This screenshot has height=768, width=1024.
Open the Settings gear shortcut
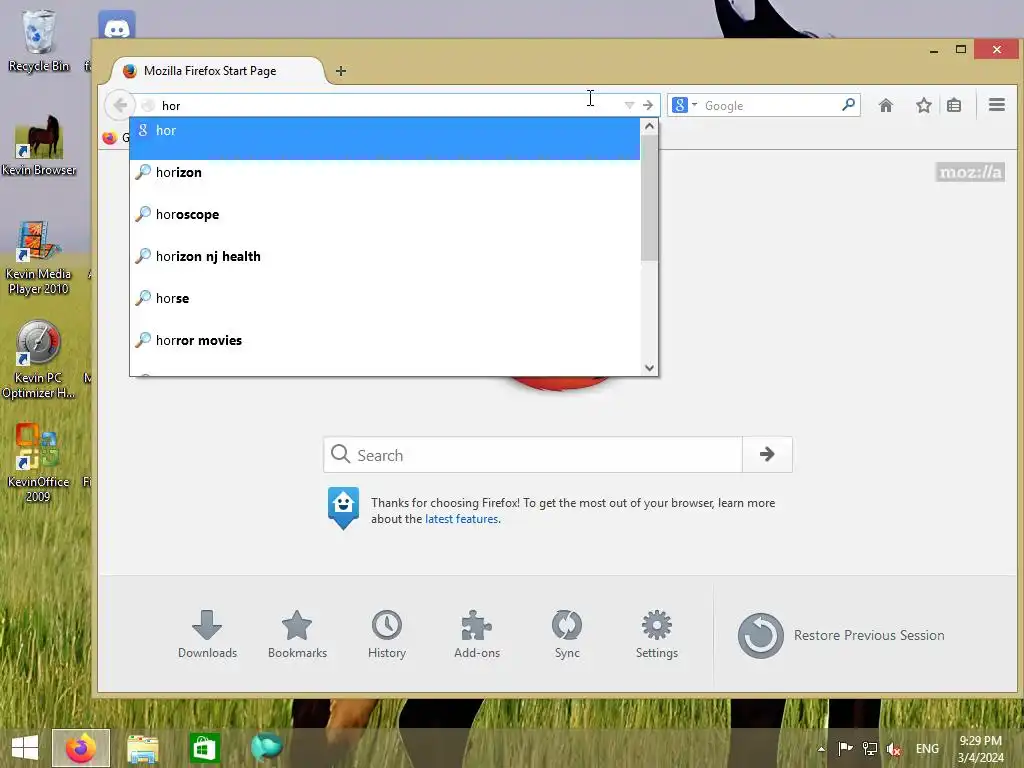[x=656, y=634]
